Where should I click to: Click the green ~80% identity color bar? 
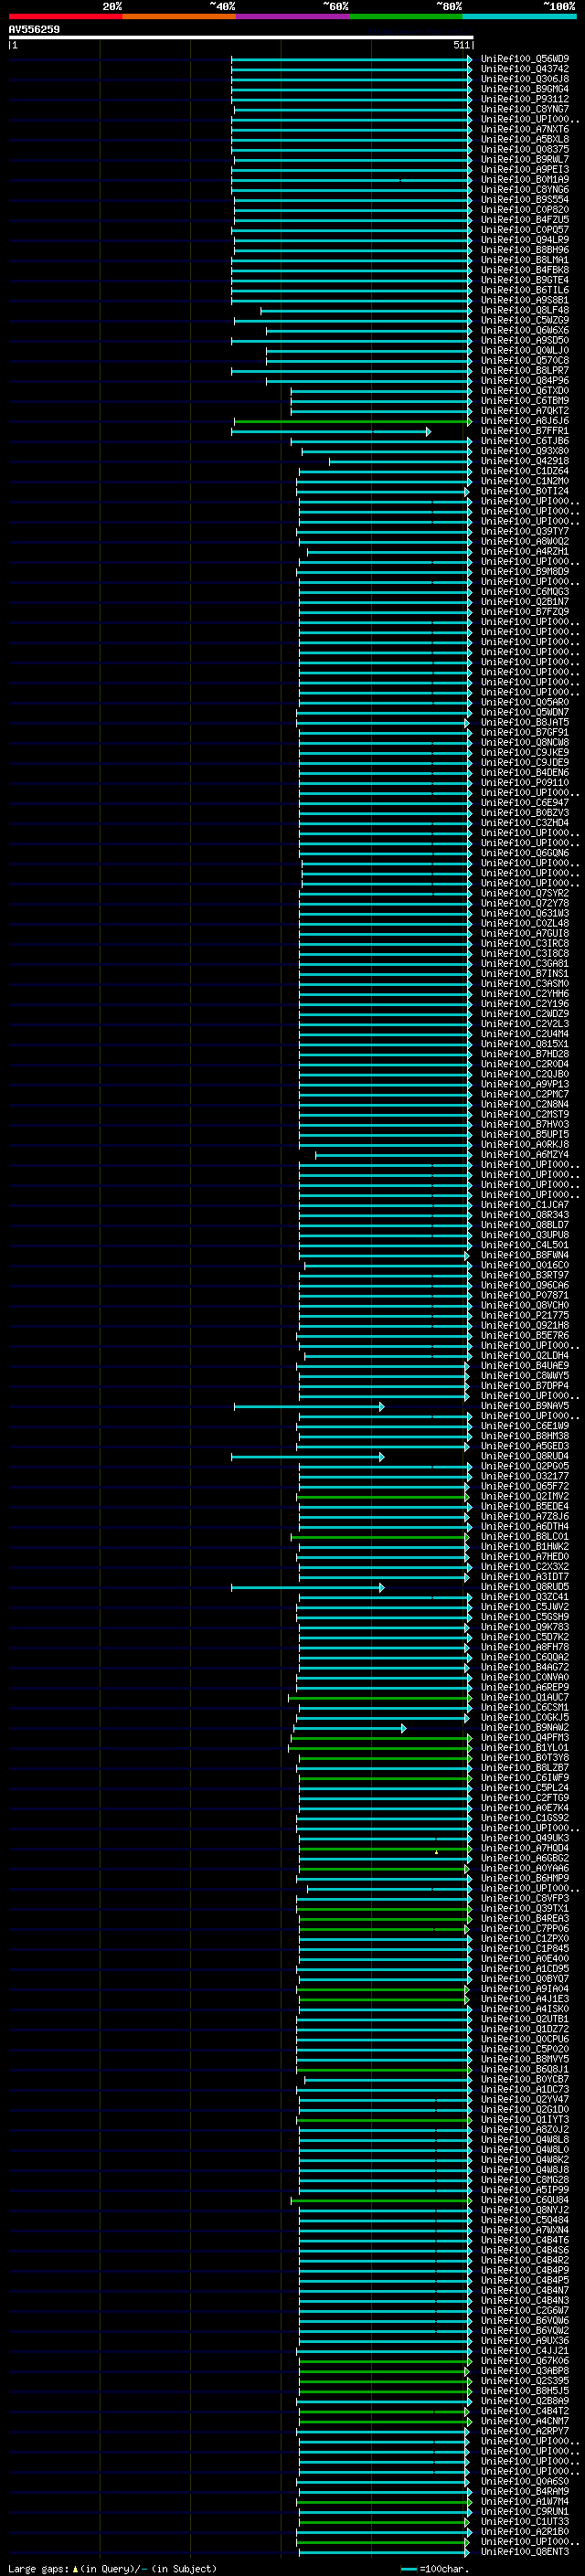point(406,16)
